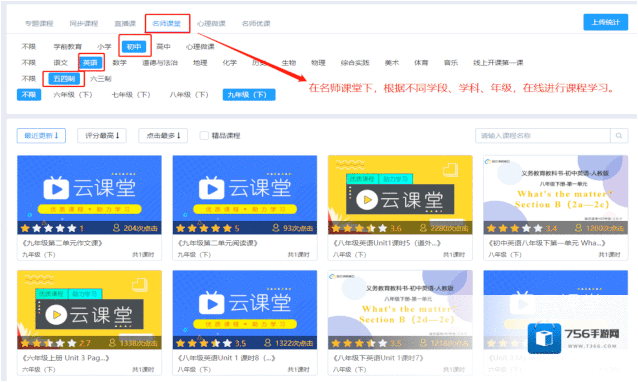The width and height of the screenshot is (638, 382).
Task: Open thumbnail of 《八年级英语Unit 1 课时8》
Action: tap(245, 310)
